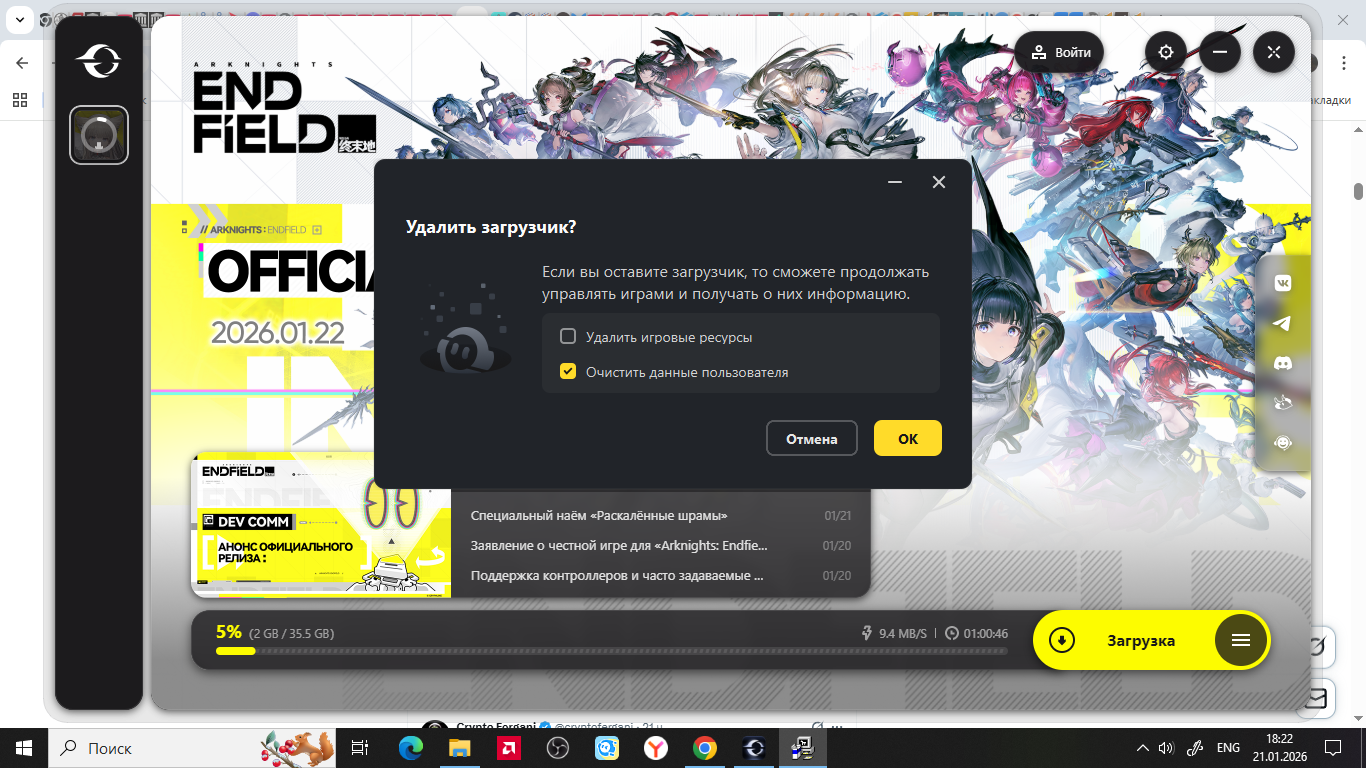Screen dimensions: 1366x768
Task: Open Task View on the taskbar
Action: 361,747
